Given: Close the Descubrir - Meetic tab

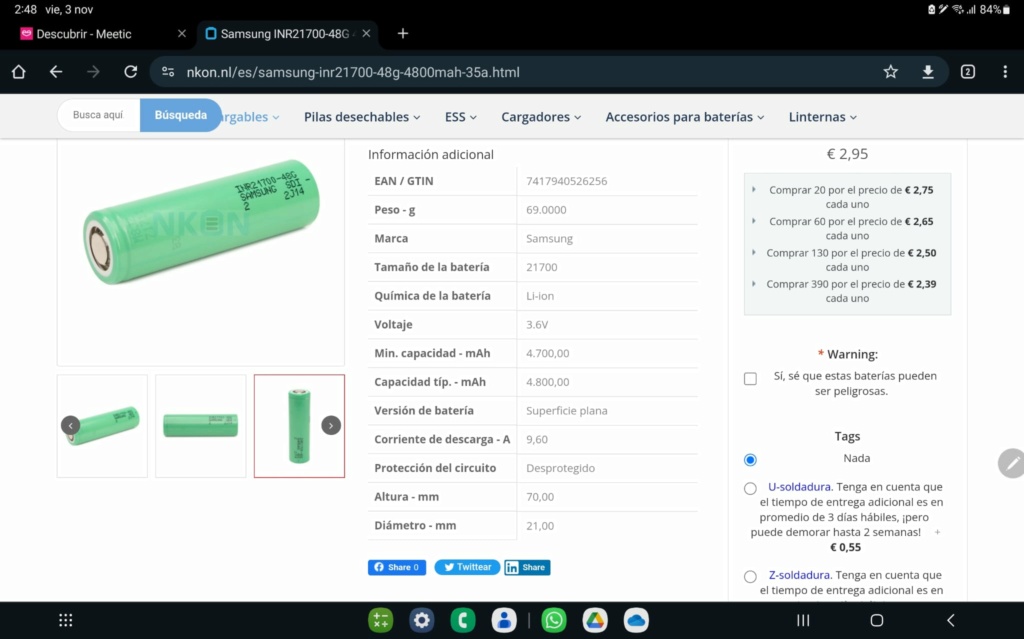Looking at the screenshot, I should (182, 33).
